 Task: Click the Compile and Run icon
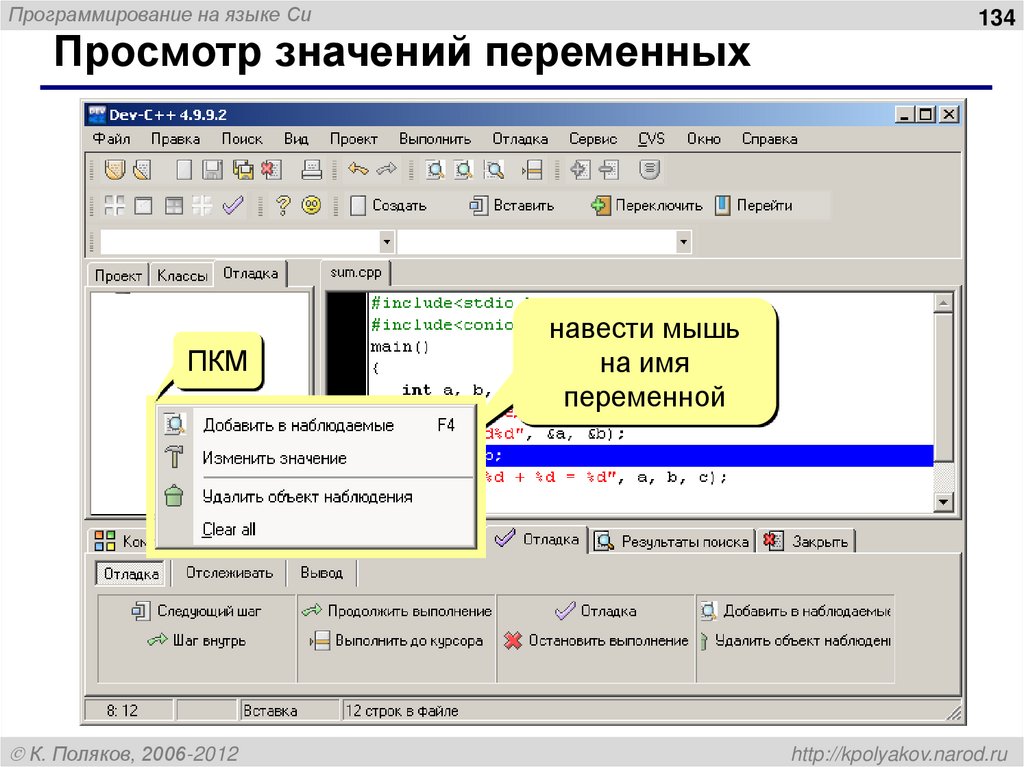coord(174,206)
